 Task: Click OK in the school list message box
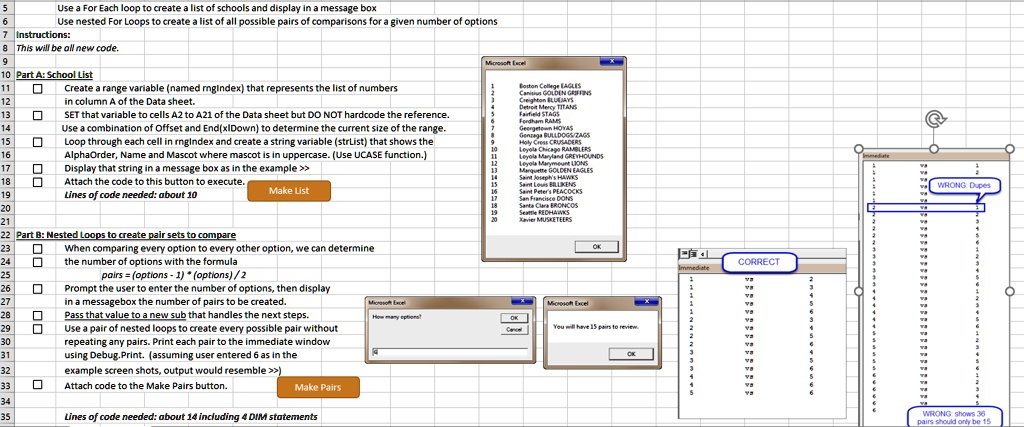[x=597, y=246]
